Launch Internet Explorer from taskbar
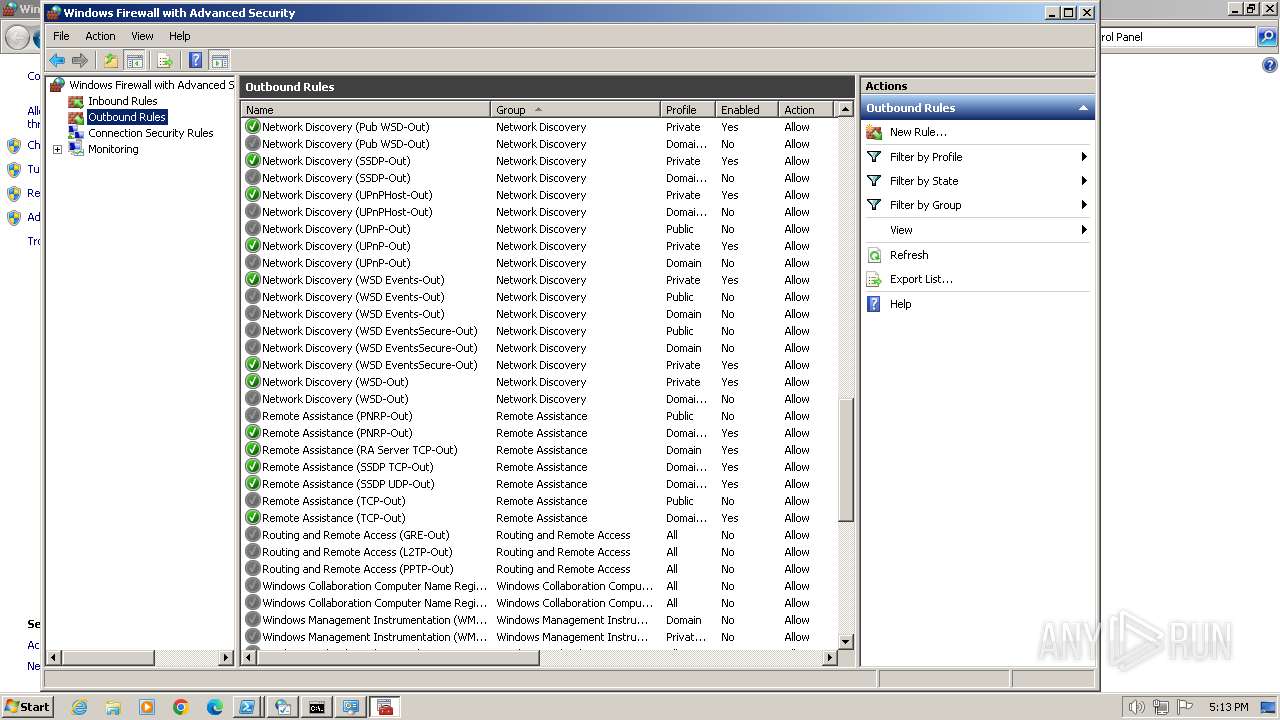The image size is (1280, 720). pos(79,707)
